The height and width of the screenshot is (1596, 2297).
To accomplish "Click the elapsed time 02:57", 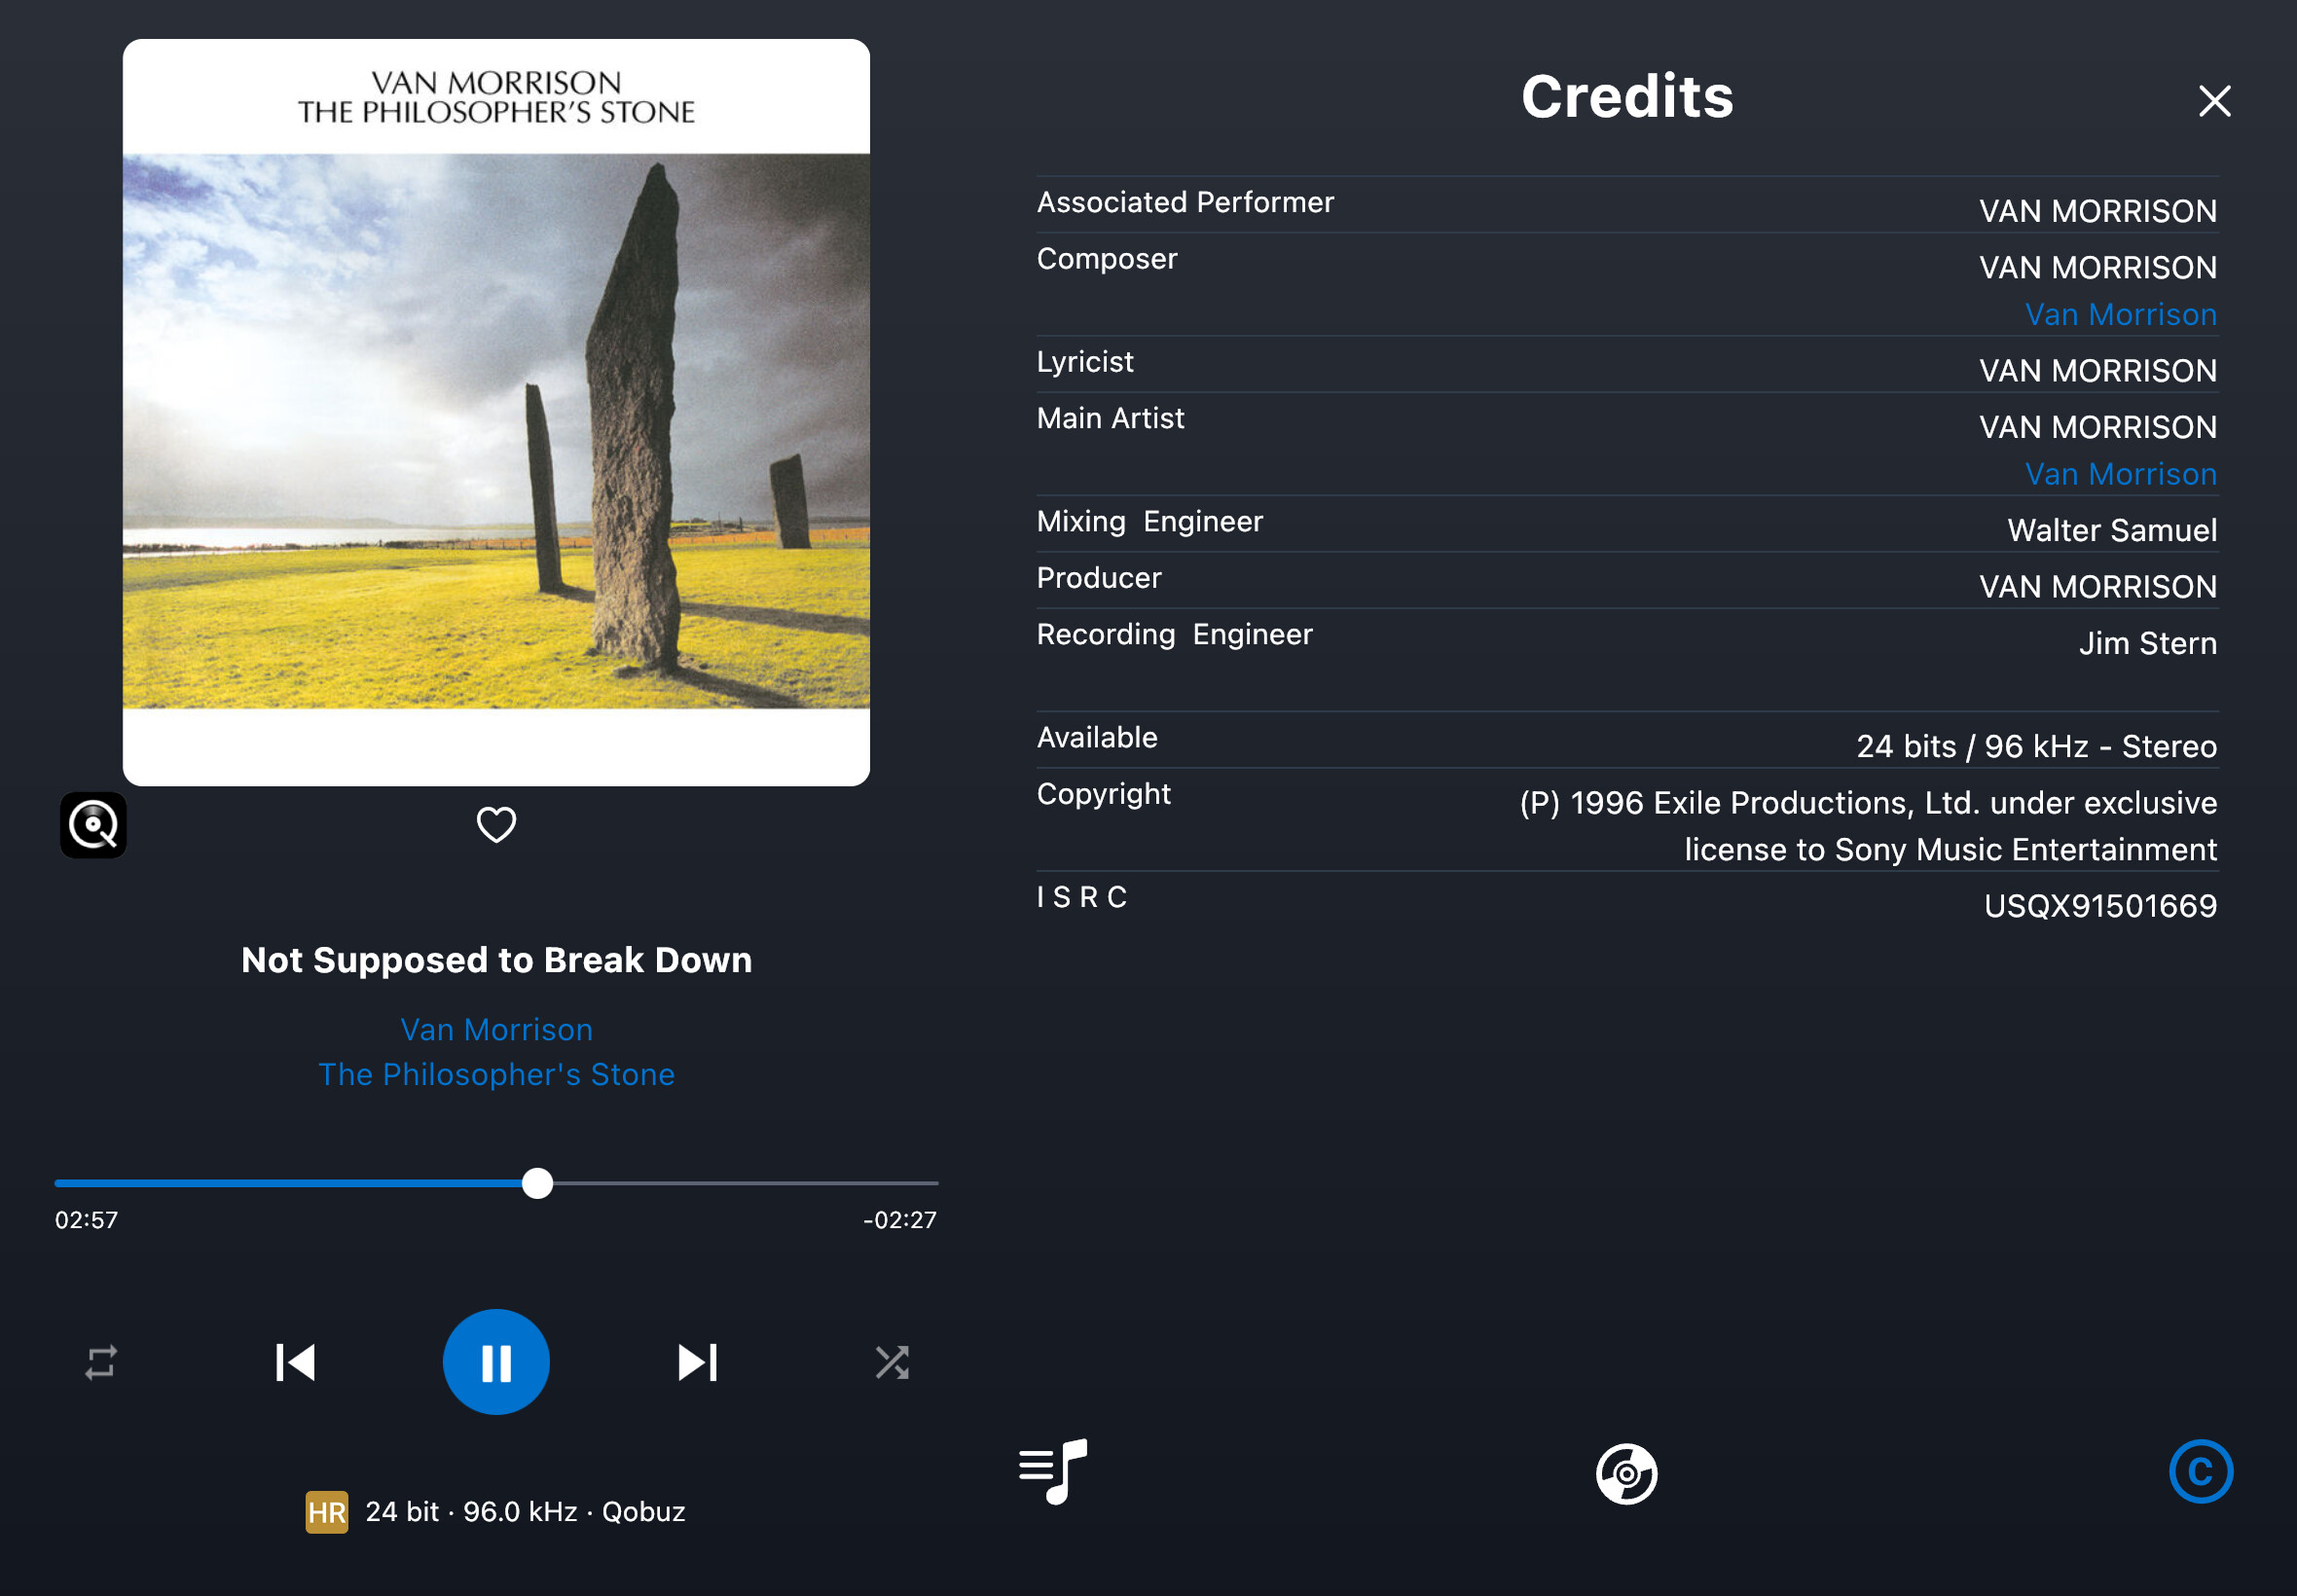I will pyautogui.click(x=86, y=1219).
